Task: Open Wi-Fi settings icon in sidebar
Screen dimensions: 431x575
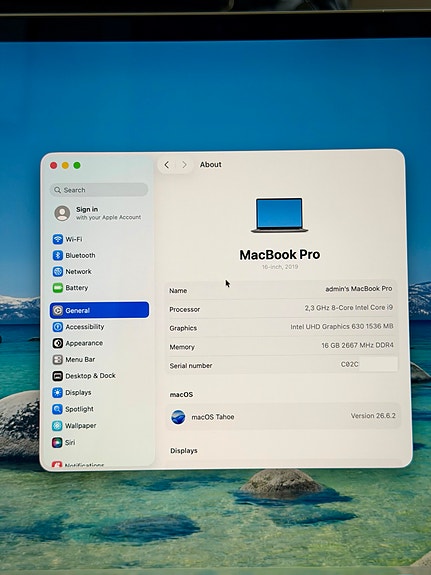Action: click(58, 239)
